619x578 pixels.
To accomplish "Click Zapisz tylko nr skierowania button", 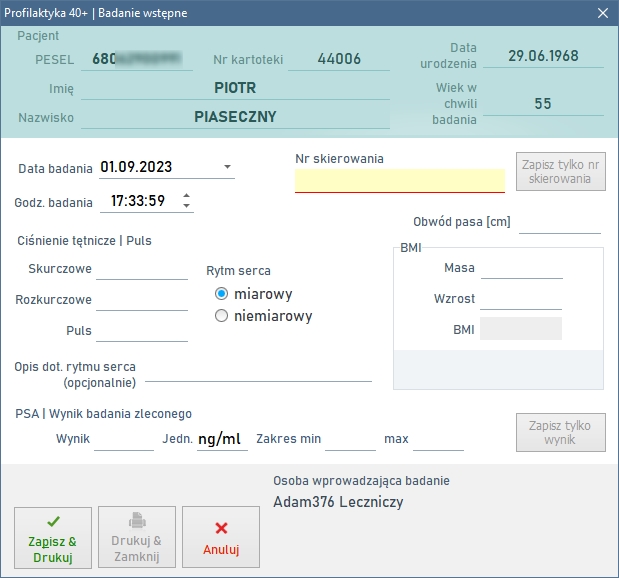I will pyautogui.click(x=561, y=172).
